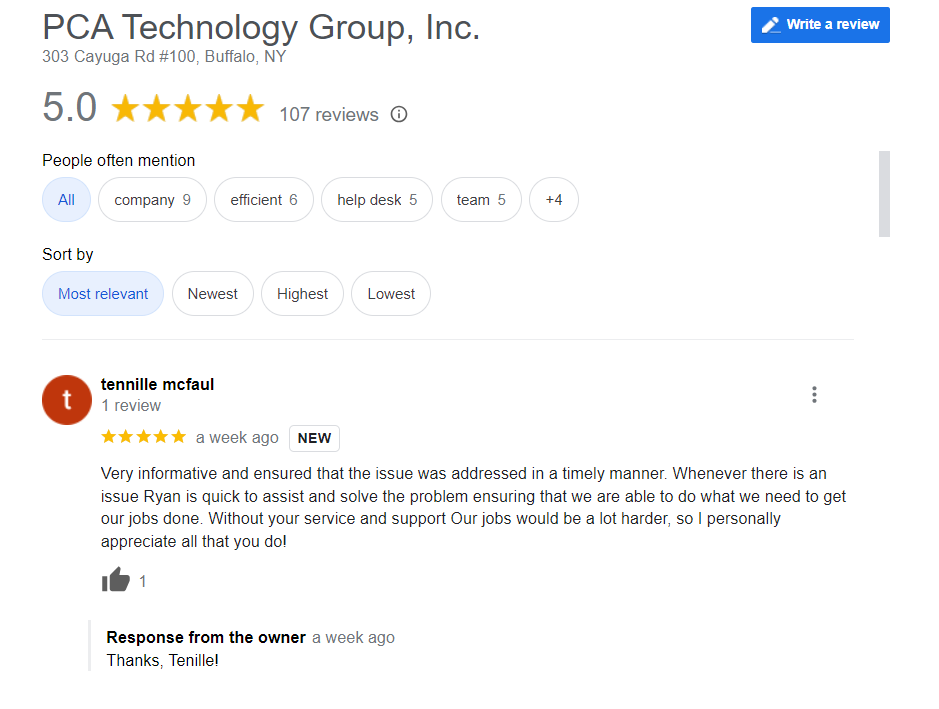Filter reviews mentioning help desk
The image size is (939, 709).
[x=377, y=200]
